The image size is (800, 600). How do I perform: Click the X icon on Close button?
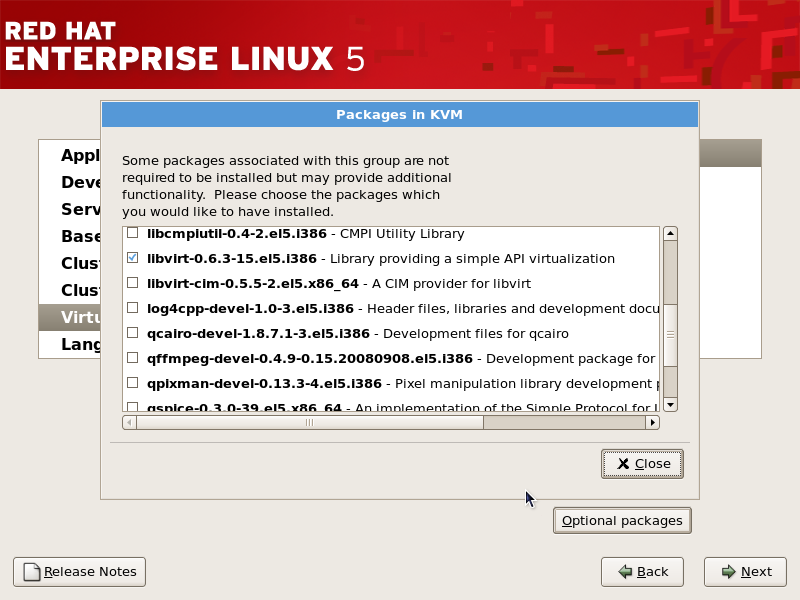click(x=623, y=464)
